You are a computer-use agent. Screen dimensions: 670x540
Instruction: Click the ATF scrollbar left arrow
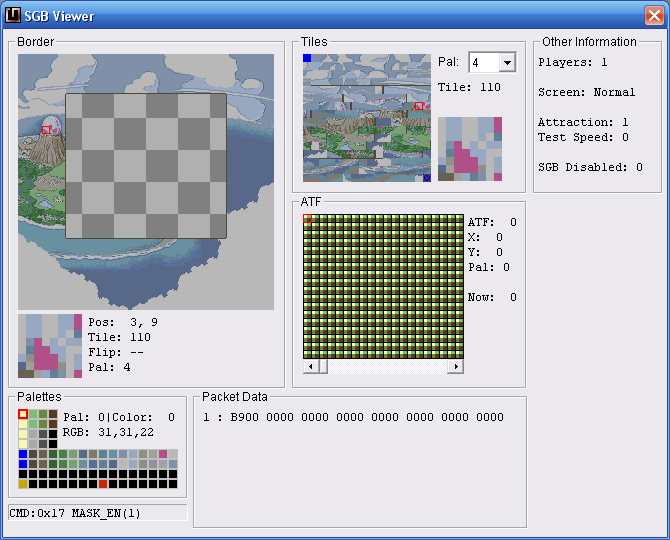311,366
